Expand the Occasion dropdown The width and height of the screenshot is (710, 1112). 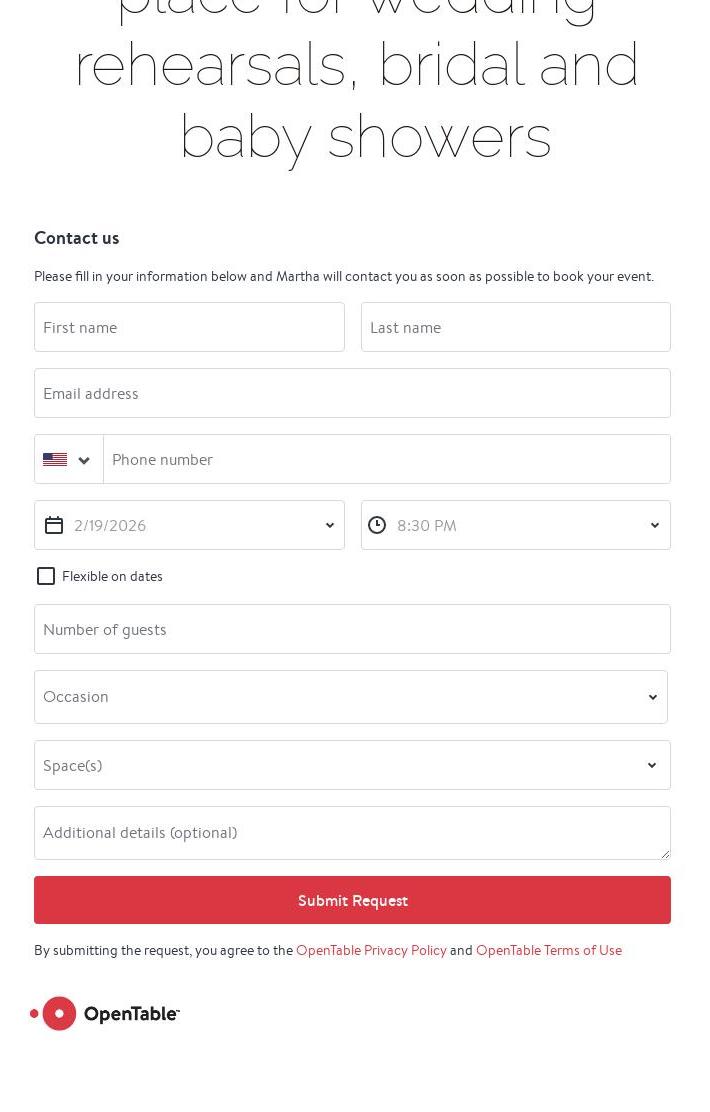click(350, 697)
